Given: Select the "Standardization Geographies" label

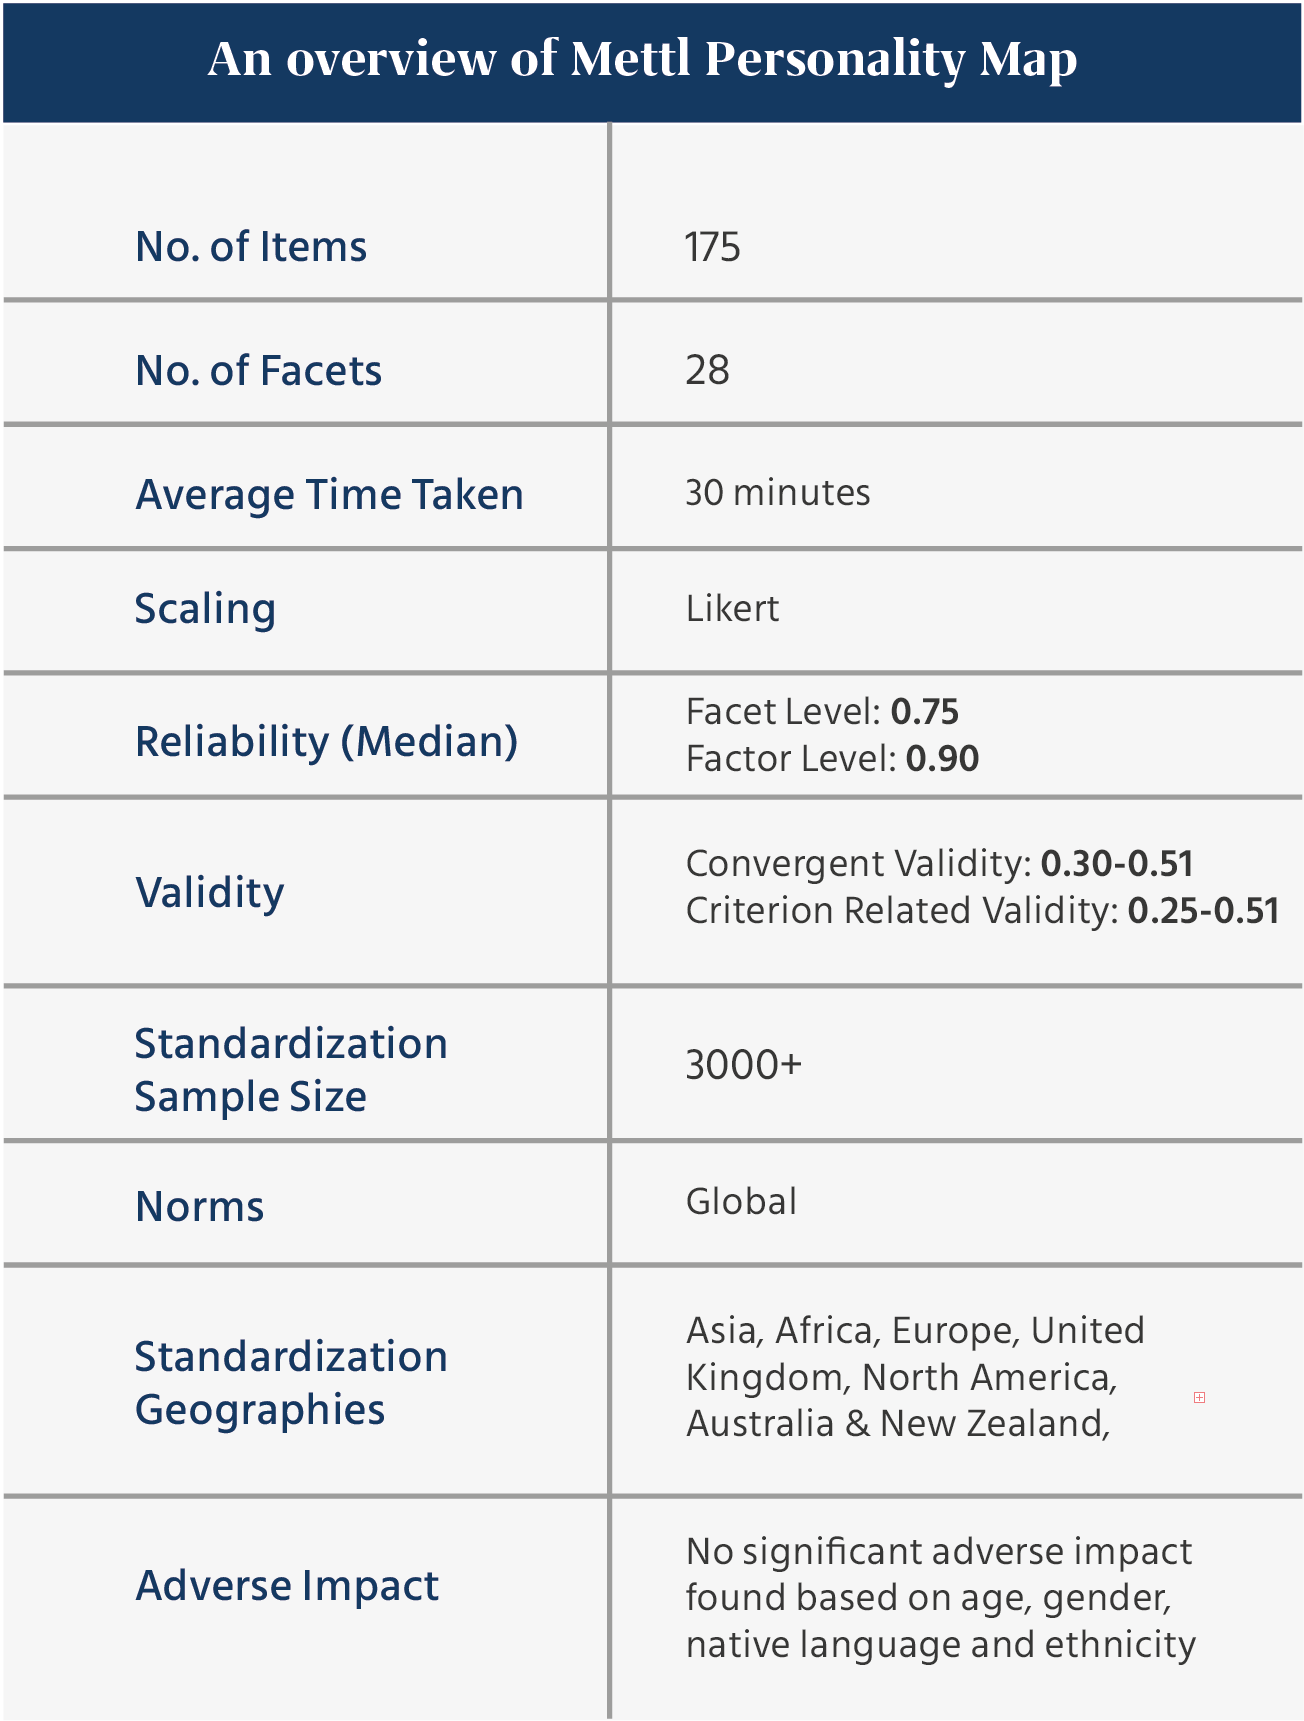Looking at the screenshot, I should [x=290, y=1383].
